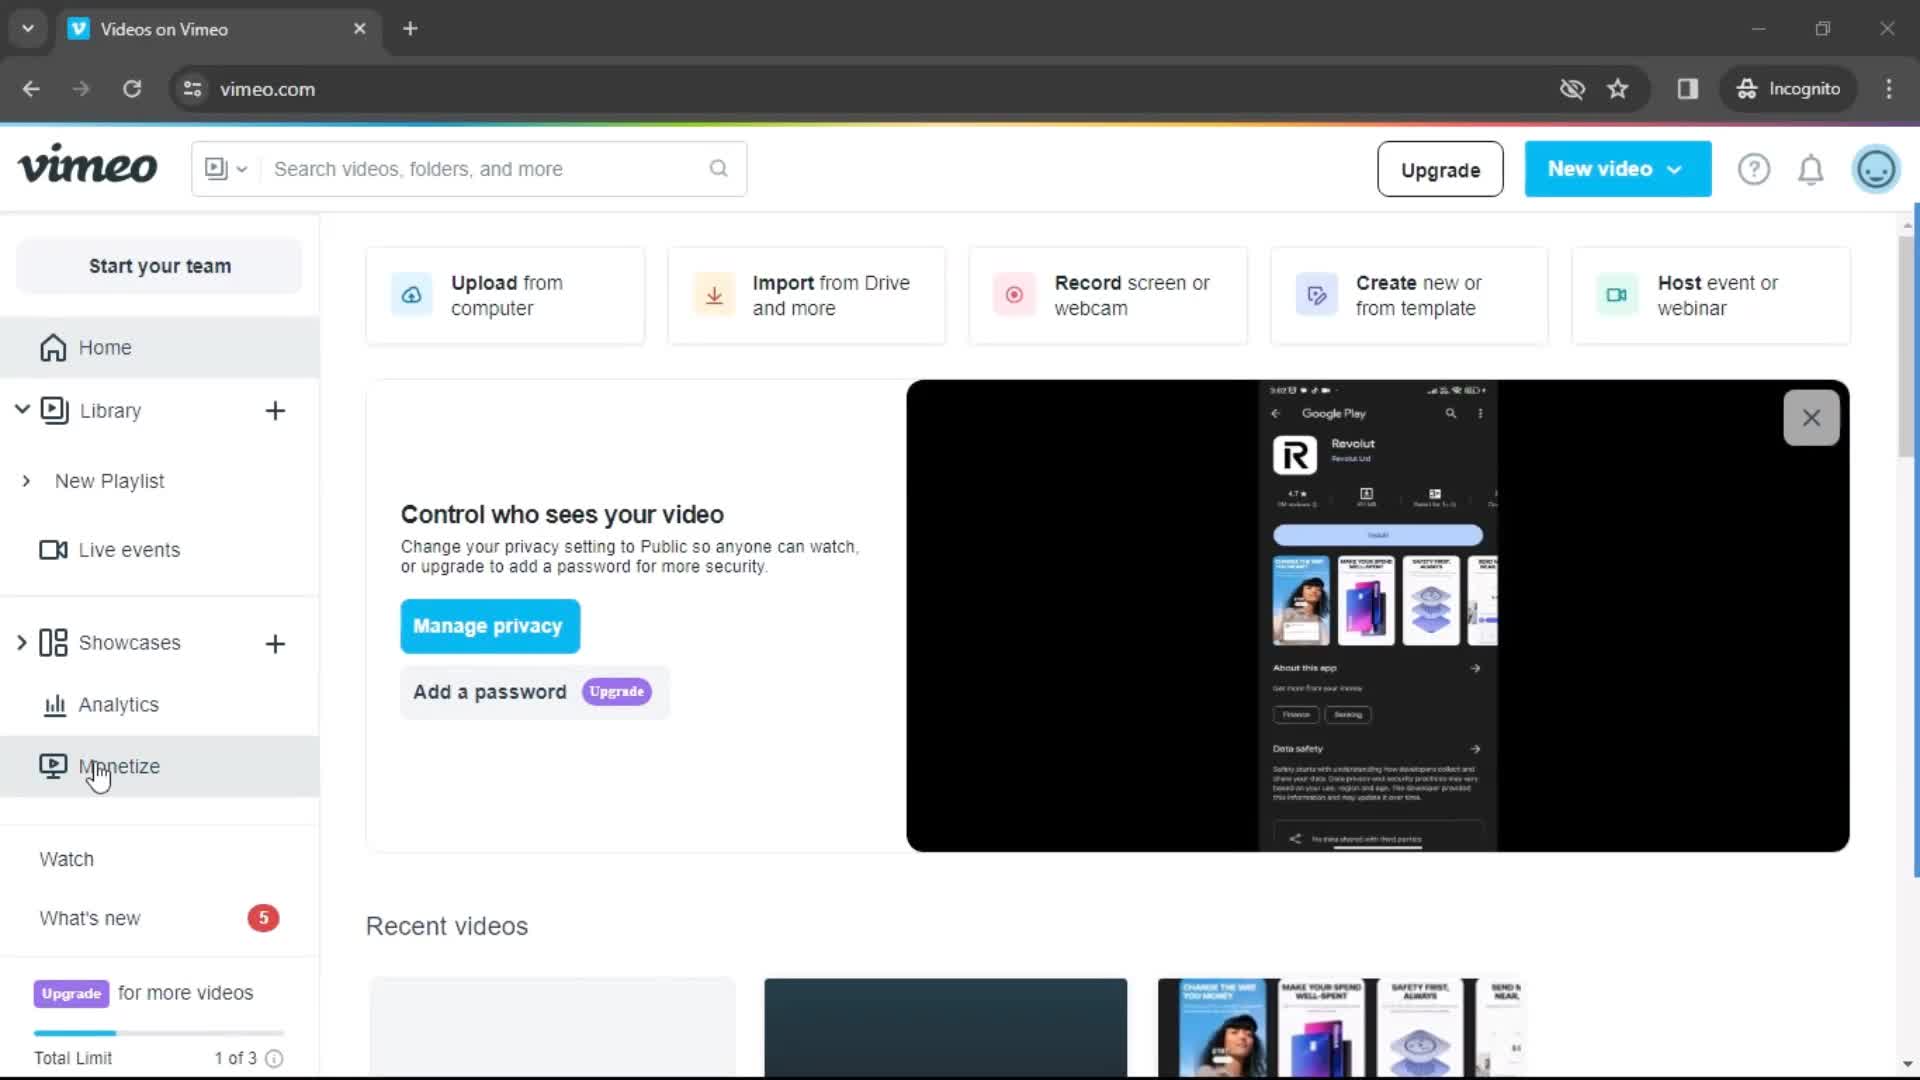Image resolution: width=1920 pixels, height=1080 pixels.
Task: Click the Manage privacy button
Action: (x=489, y=625)
